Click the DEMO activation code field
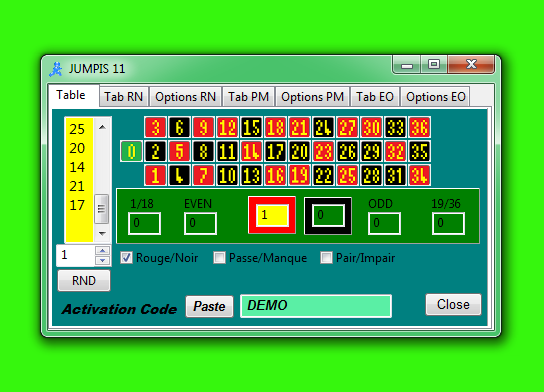Image resolution: width=544 pixels, height=392 pixels. 316,306
